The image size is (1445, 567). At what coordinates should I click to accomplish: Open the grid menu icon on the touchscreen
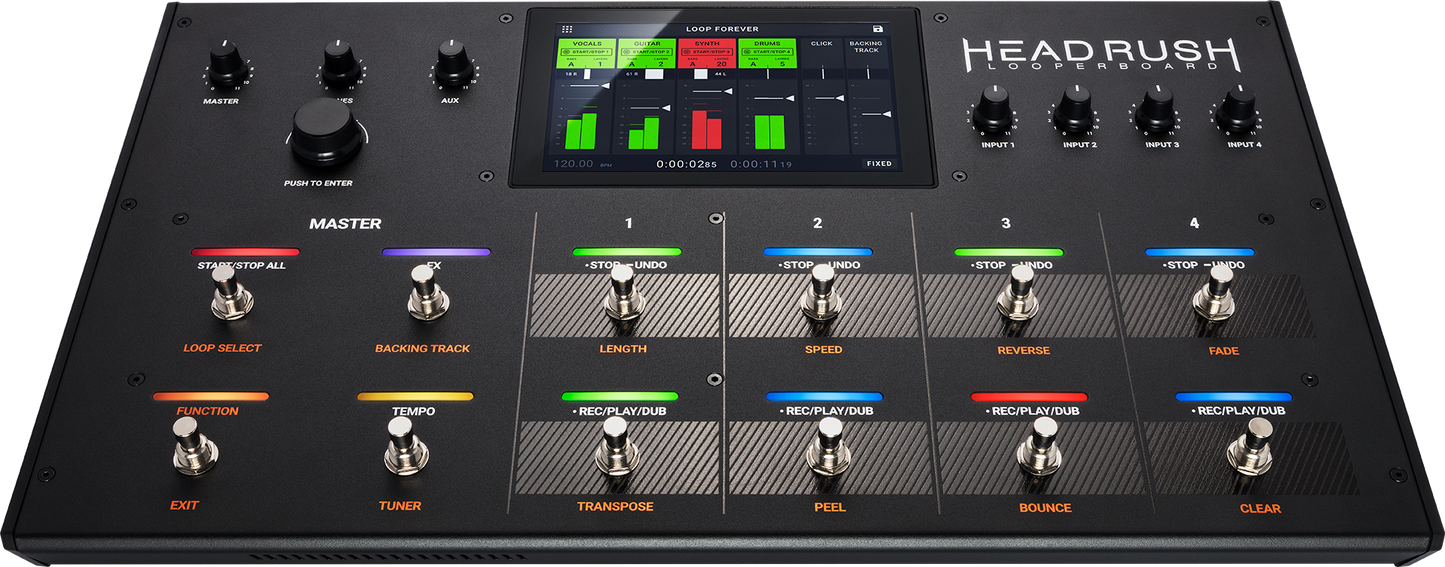coord(567,30)
